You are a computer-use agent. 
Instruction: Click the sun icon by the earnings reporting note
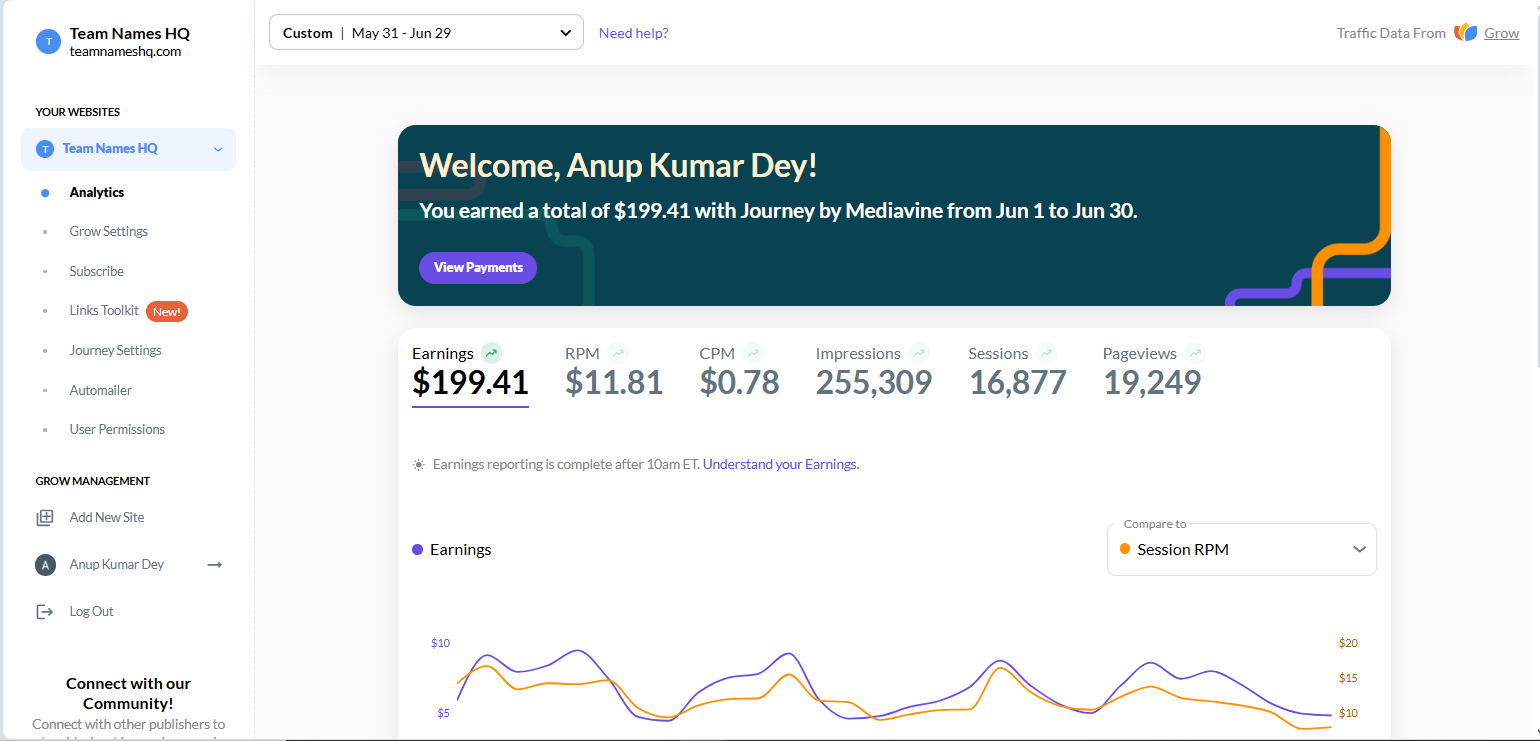point(419,465)
